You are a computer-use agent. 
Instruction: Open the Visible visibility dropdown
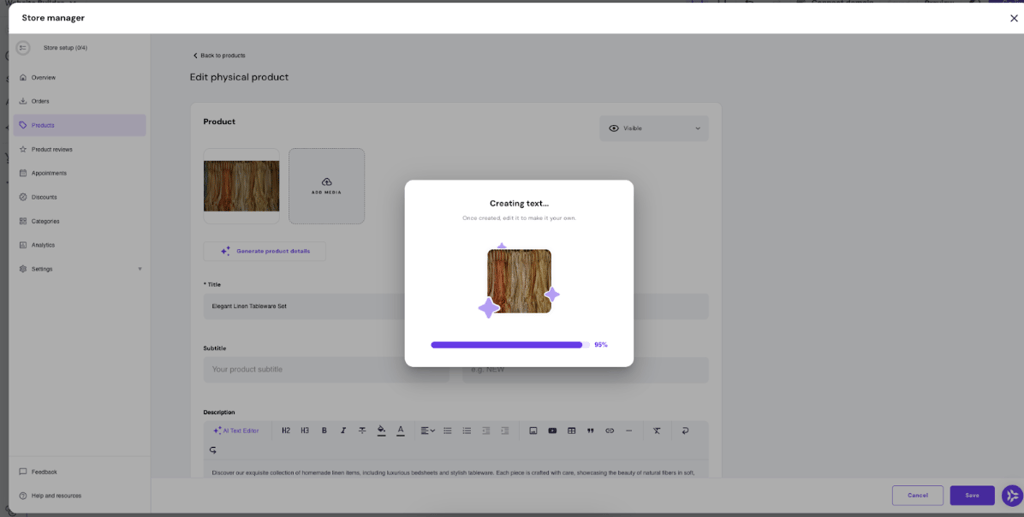654,129
